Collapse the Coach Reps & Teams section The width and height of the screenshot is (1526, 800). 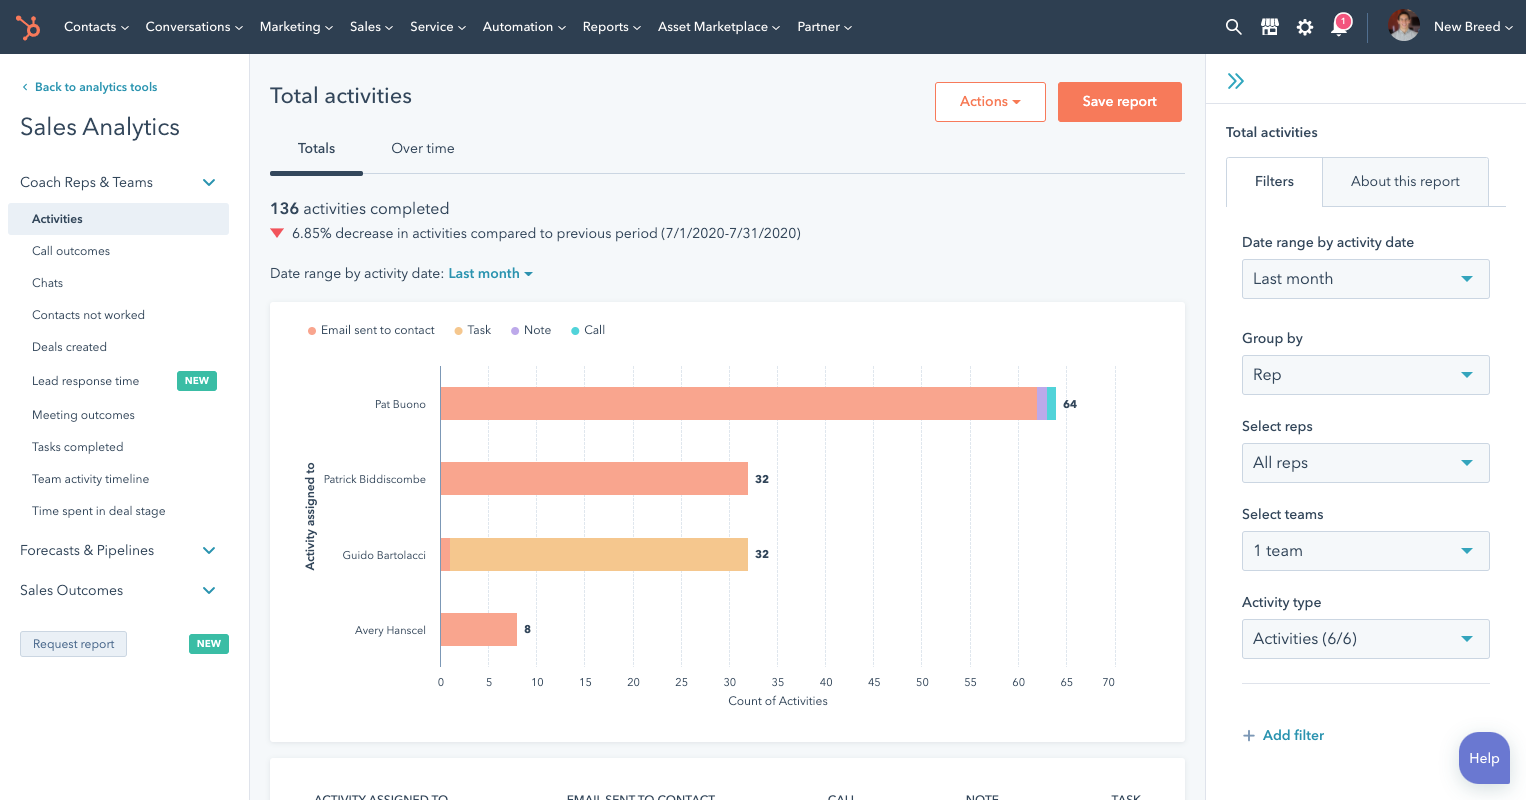point(209,182)
